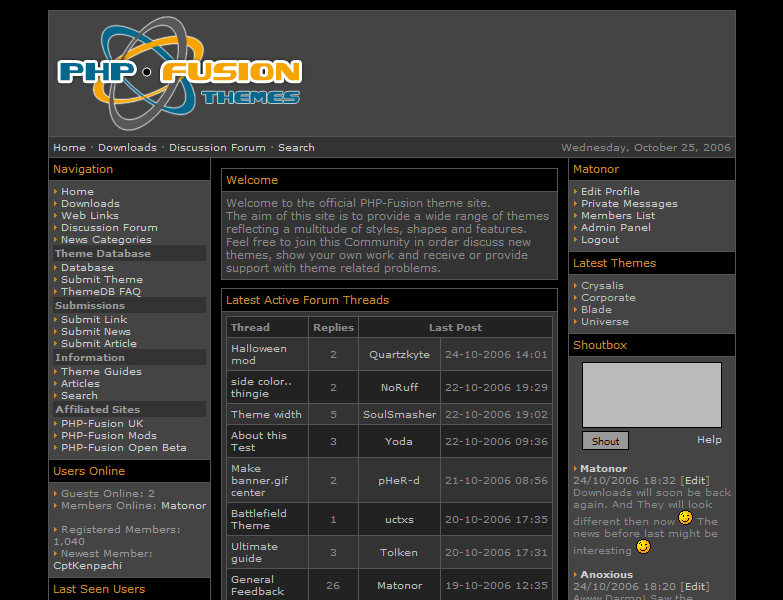Open last poster uctxs's profile
Image resolution: width=783 pixels, height=600 pixels.
(399, 519)
